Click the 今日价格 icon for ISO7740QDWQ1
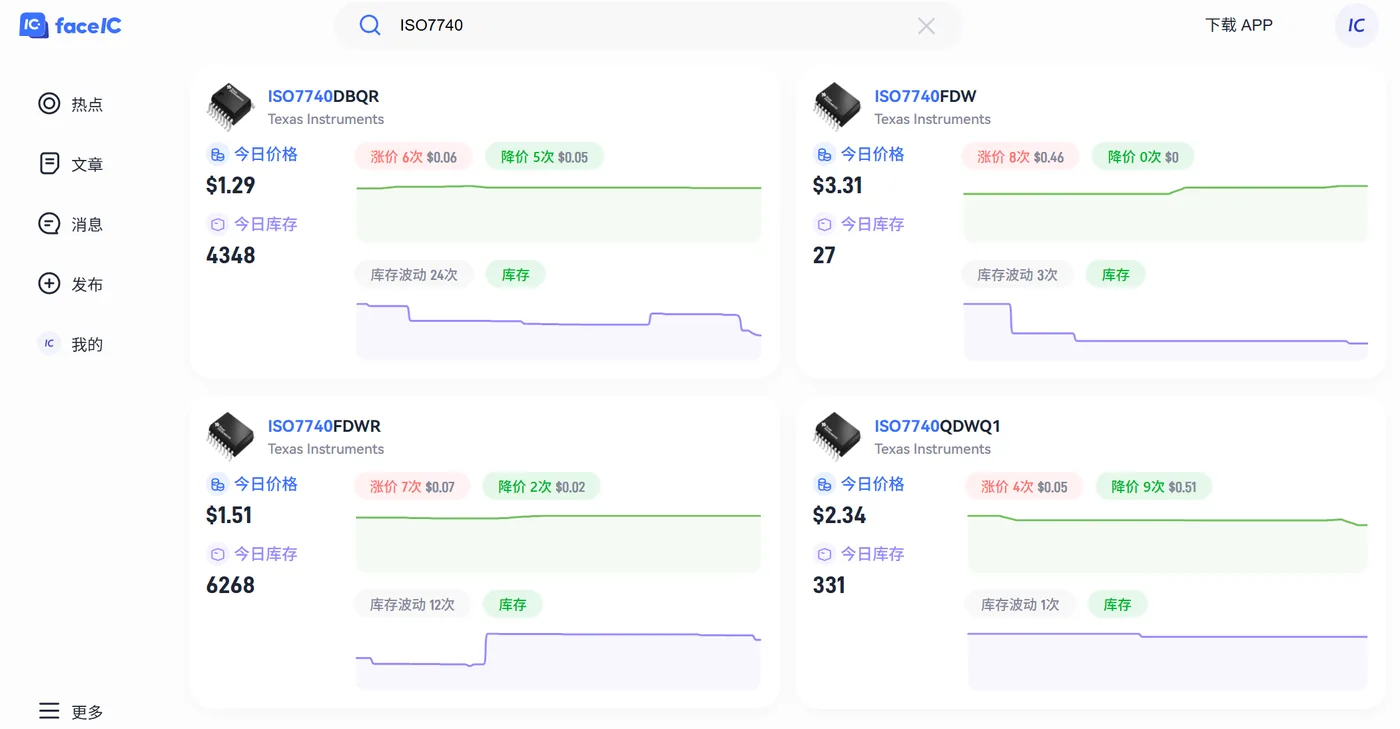1400x729 pixels. click(x=824, y=484)
